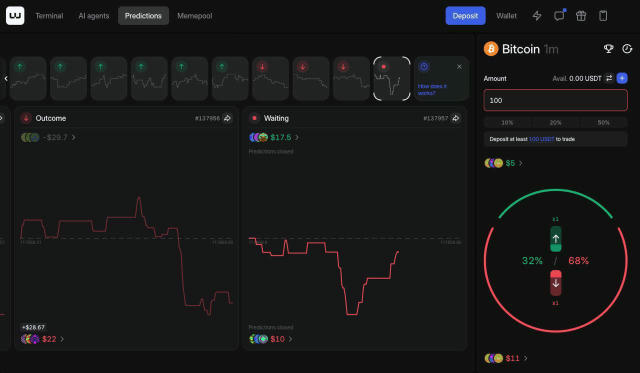Click round number #137957
This screenshot has width=640, height=373.
click(435, 118)
